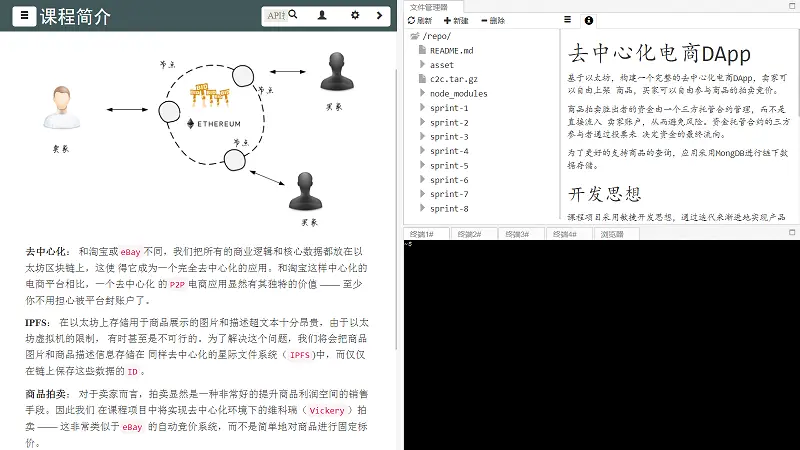This screenshot has width=800, height=450.
Task: Click the c2c.tar.gz file icon
Action: pos(422,79)
